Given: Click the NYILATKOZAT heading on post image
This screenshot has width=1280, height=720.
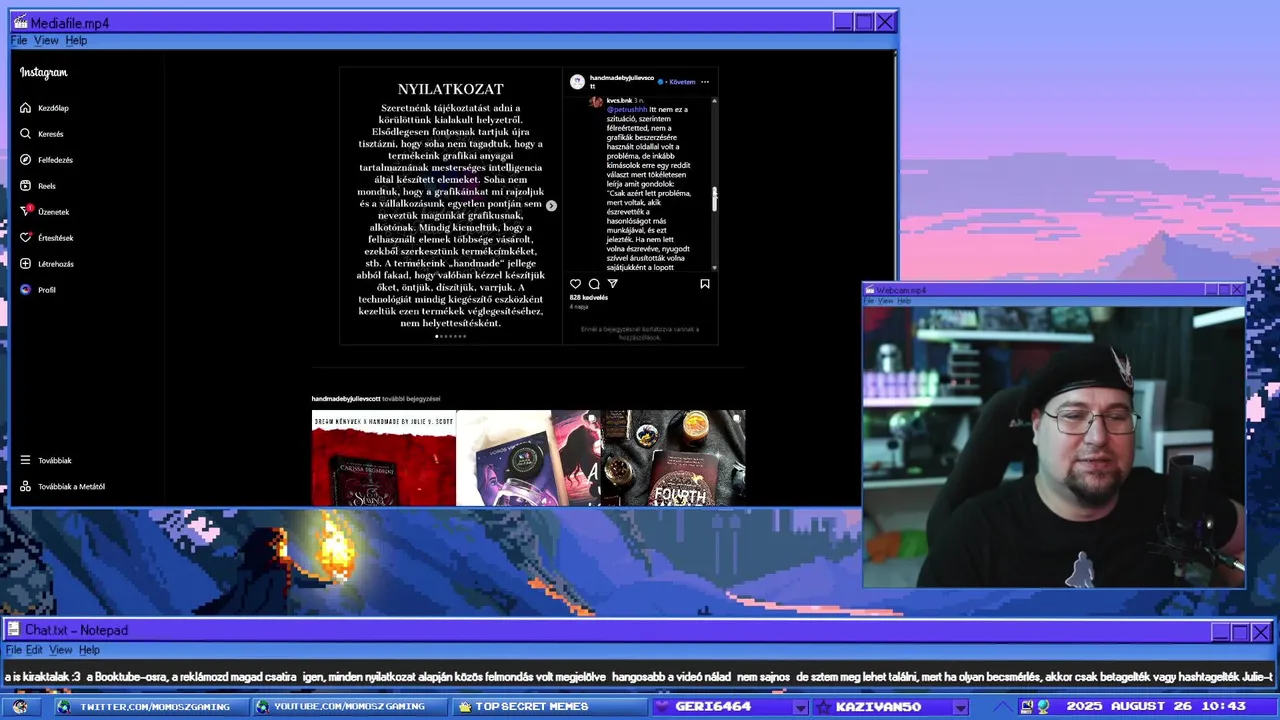Looking at the screenshot, I should (451, 89).
